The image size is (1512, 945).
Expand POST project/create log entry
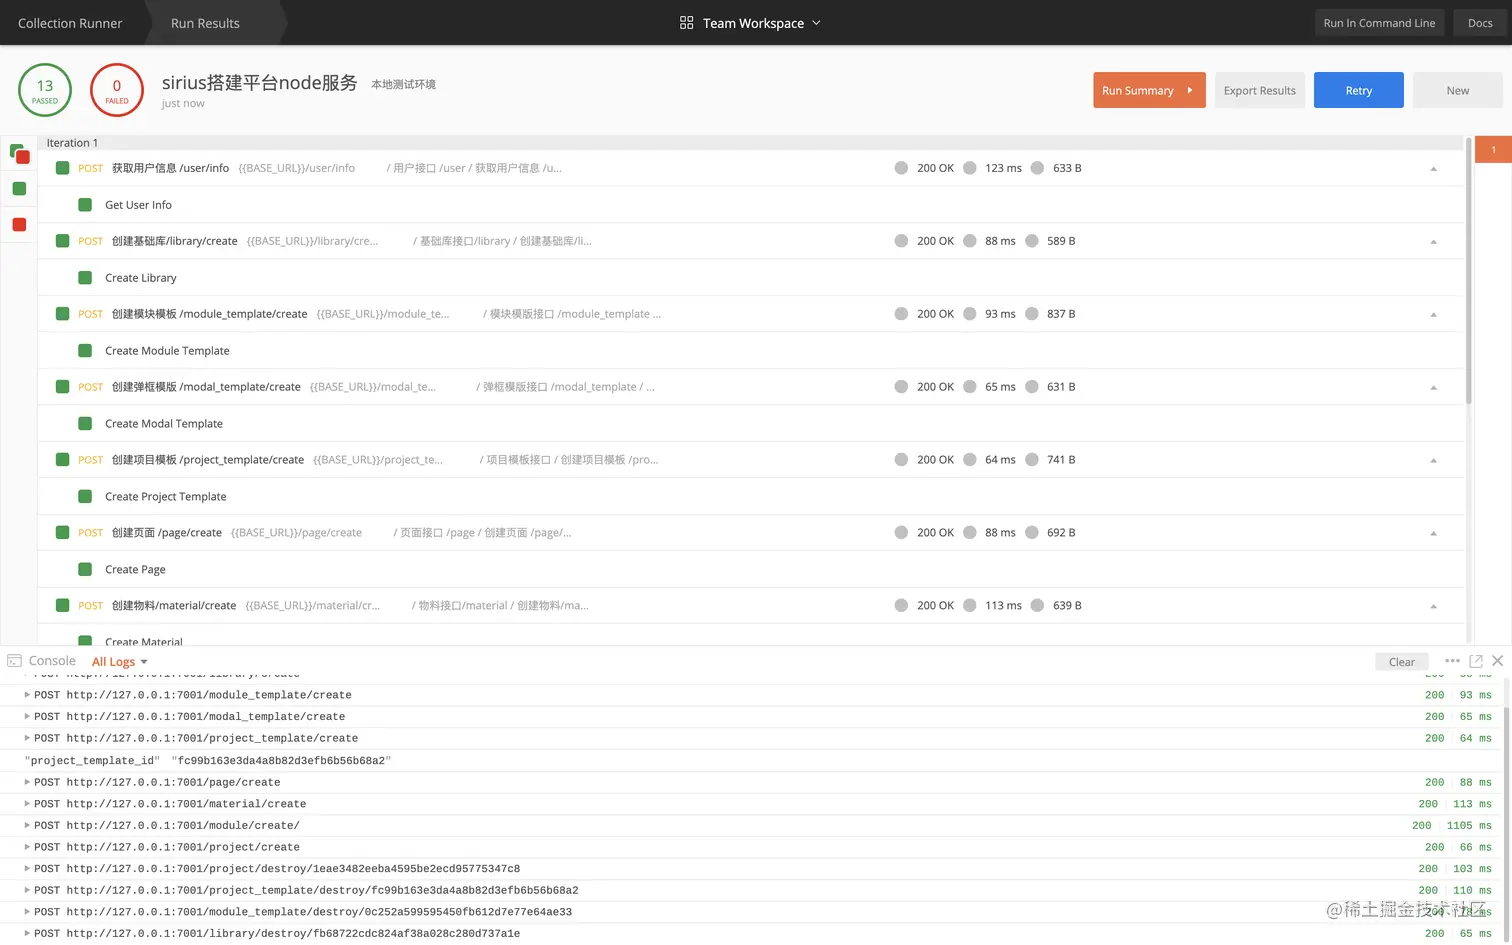pyautogui.click(x=27, y=847)
